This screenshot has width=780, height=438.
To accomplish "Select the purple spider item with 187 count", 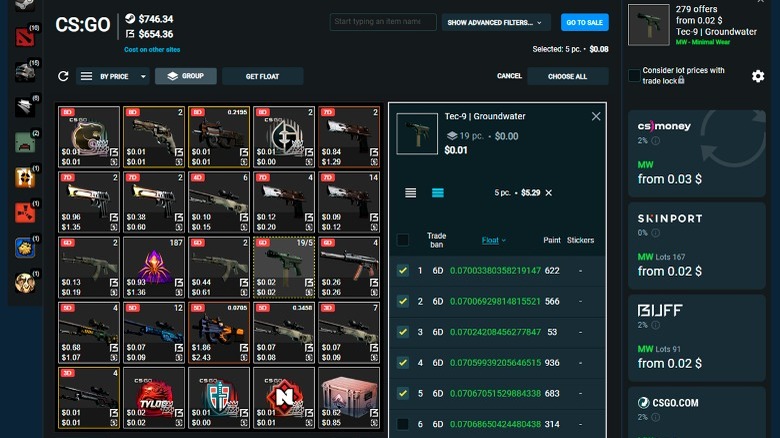I will coord(154,267).
